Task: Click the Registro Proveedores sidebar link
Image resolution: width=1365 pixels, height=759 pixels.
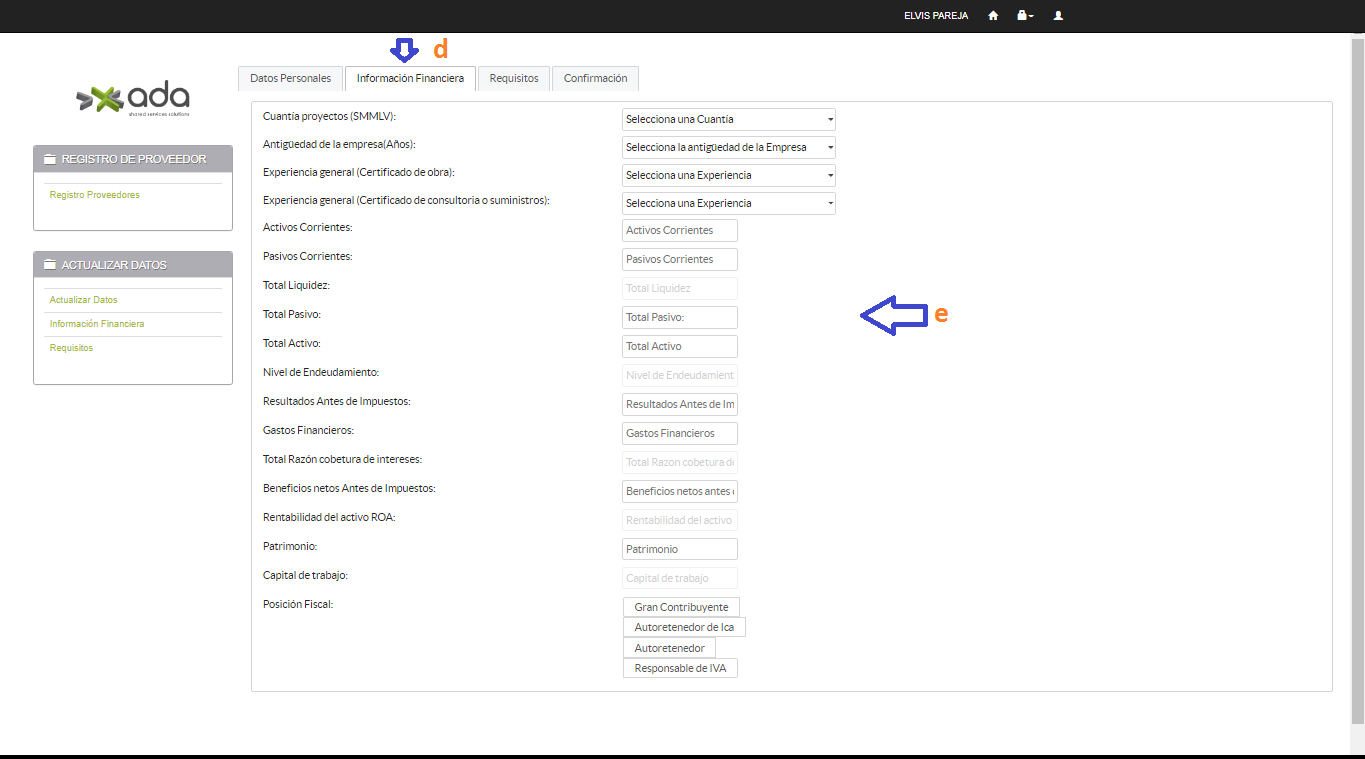Action: tap(95, 195)
